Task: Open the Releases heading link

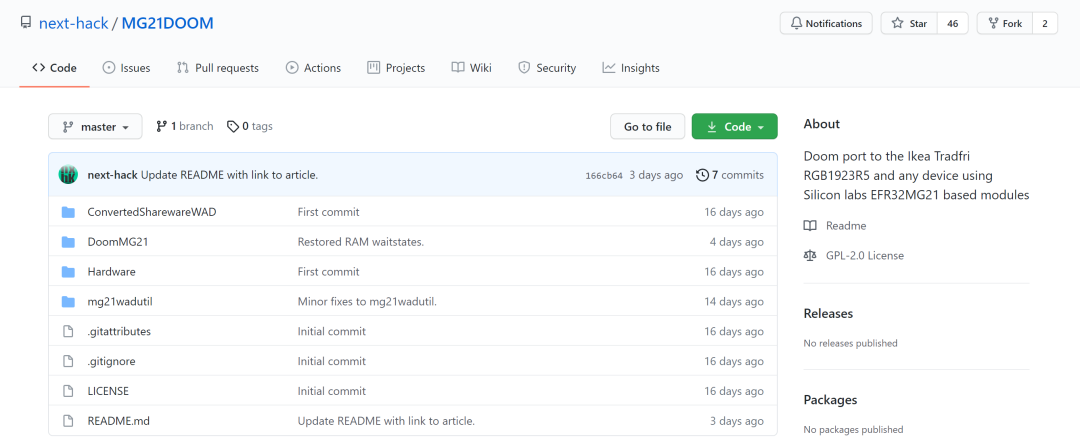Action: click(828, 313)
